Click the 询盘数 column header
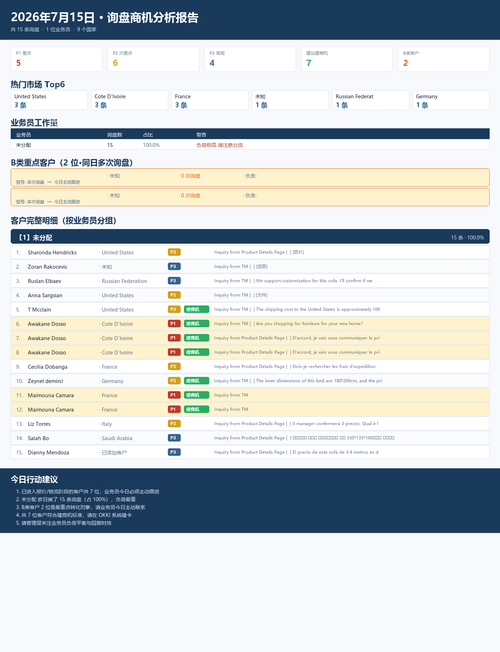This screenshot has width=500, height=652. pos(114,135)
